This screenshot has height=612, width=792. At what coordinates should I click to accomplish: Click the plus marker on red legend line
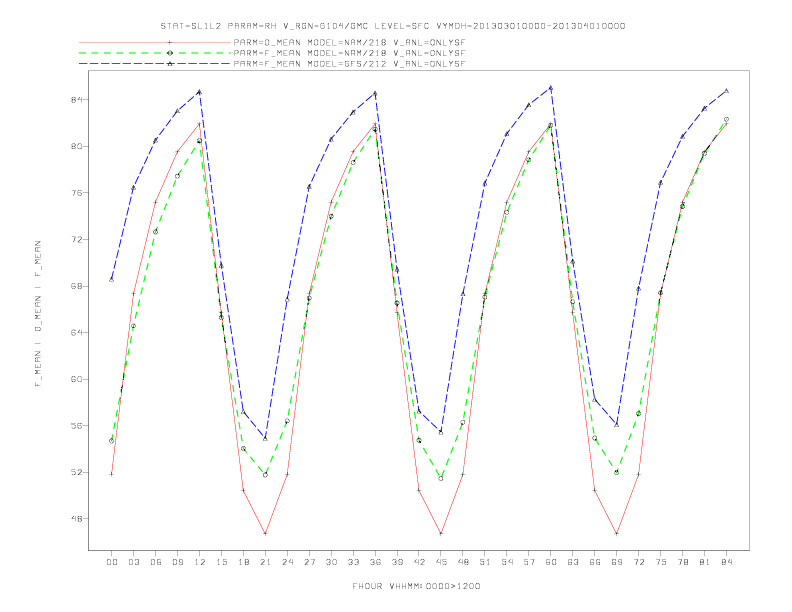[x=170, y=42]
